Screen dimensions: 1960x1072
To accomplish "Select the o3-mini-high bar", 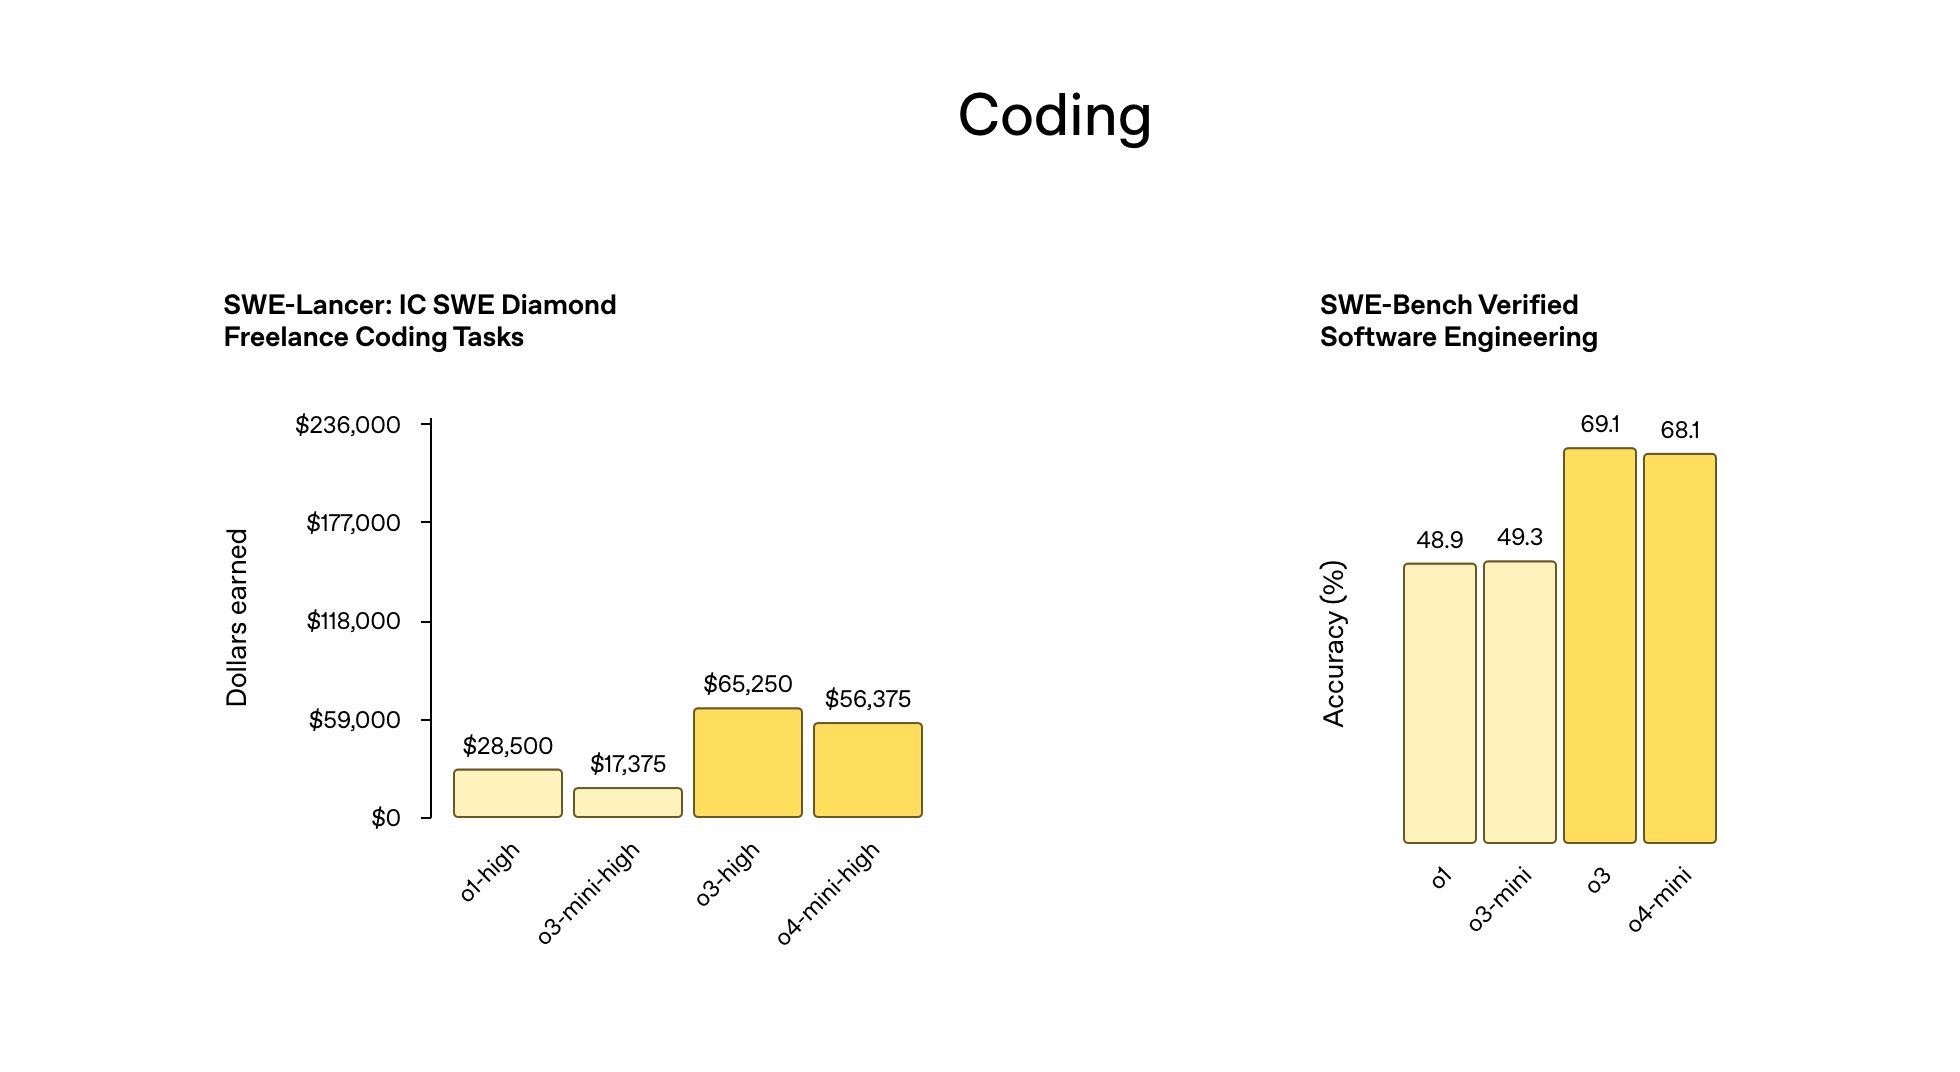I will [x=628, y=803].
